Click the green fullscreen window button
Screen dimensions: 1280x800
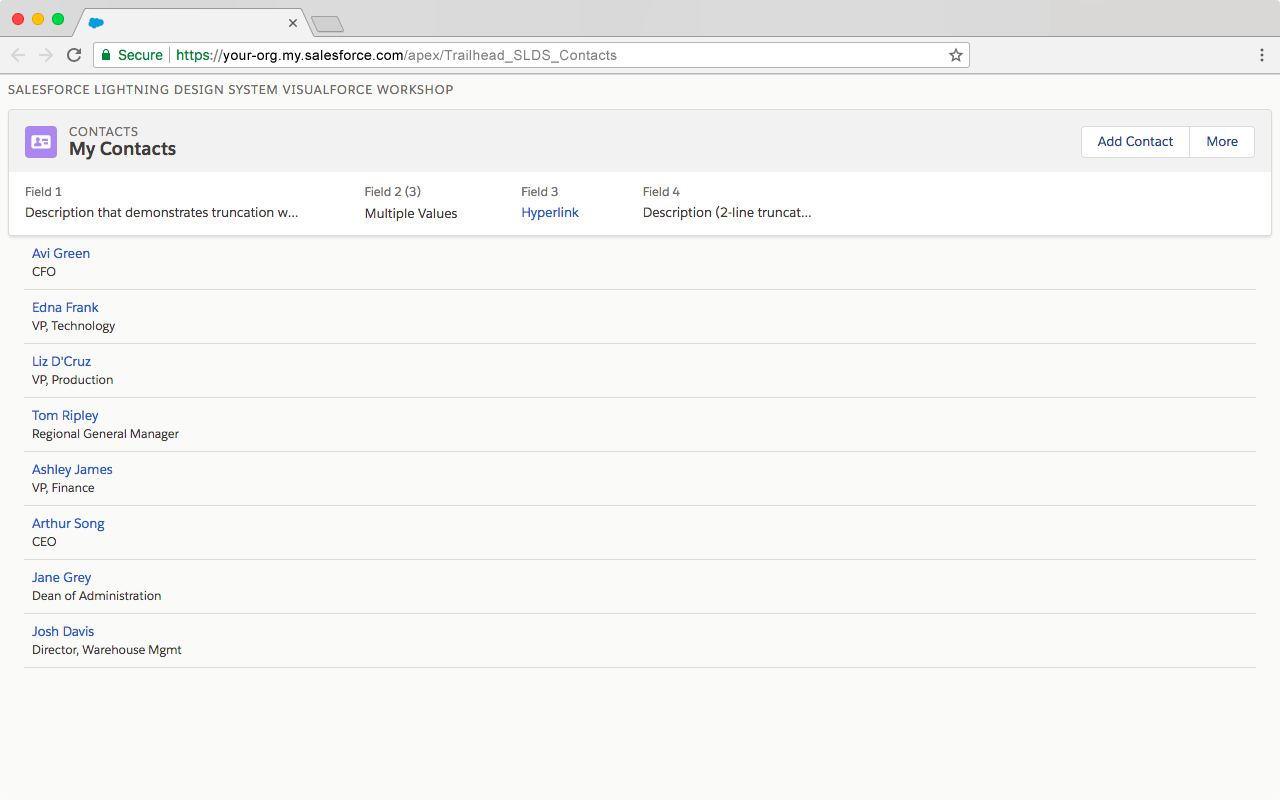pos(58,19)
